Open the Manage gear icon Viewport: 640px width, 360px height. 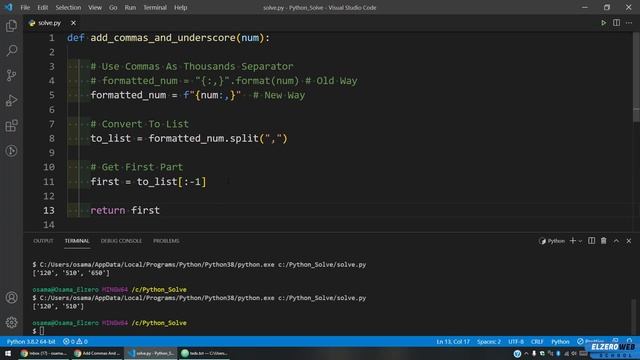(11, 322)
